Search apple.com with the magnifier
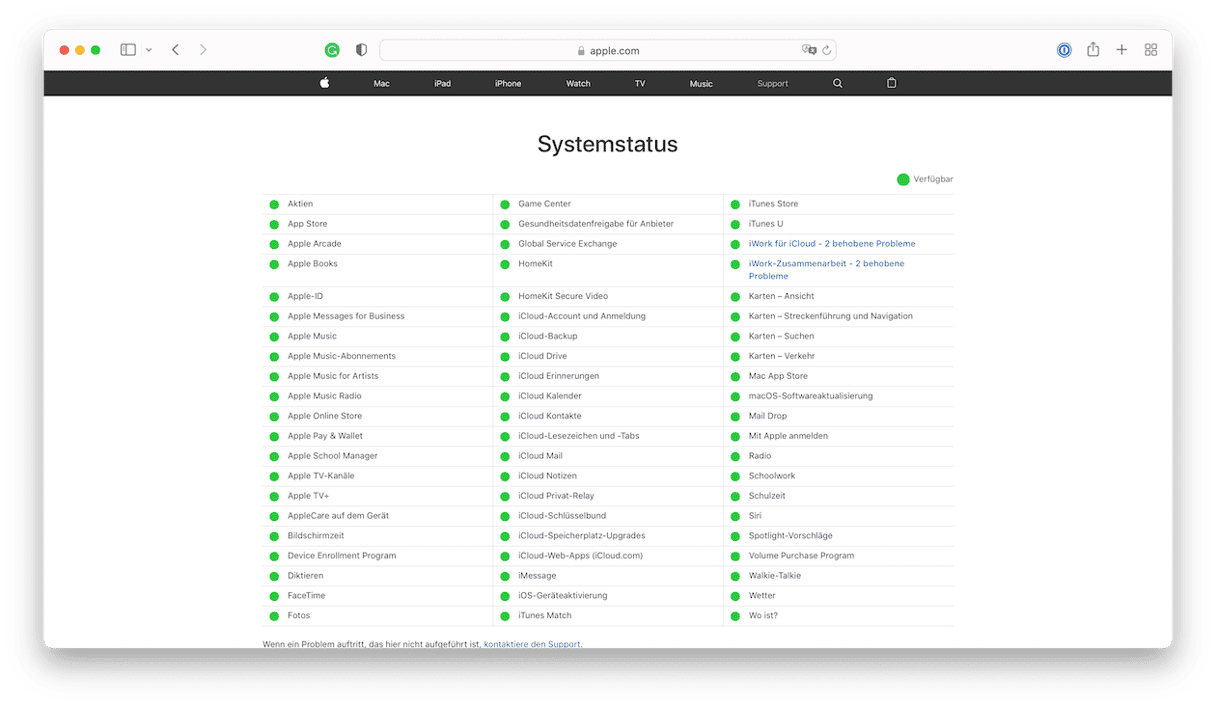Viewport: 1216px width, 706px height. [x=838, y=83]
